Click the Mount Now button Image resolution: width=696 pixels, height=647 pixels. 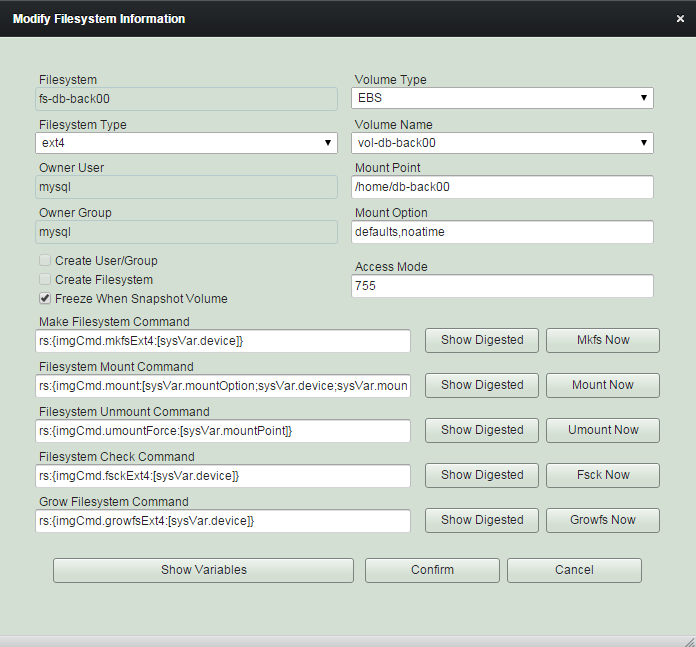click(x=603, y=385)
